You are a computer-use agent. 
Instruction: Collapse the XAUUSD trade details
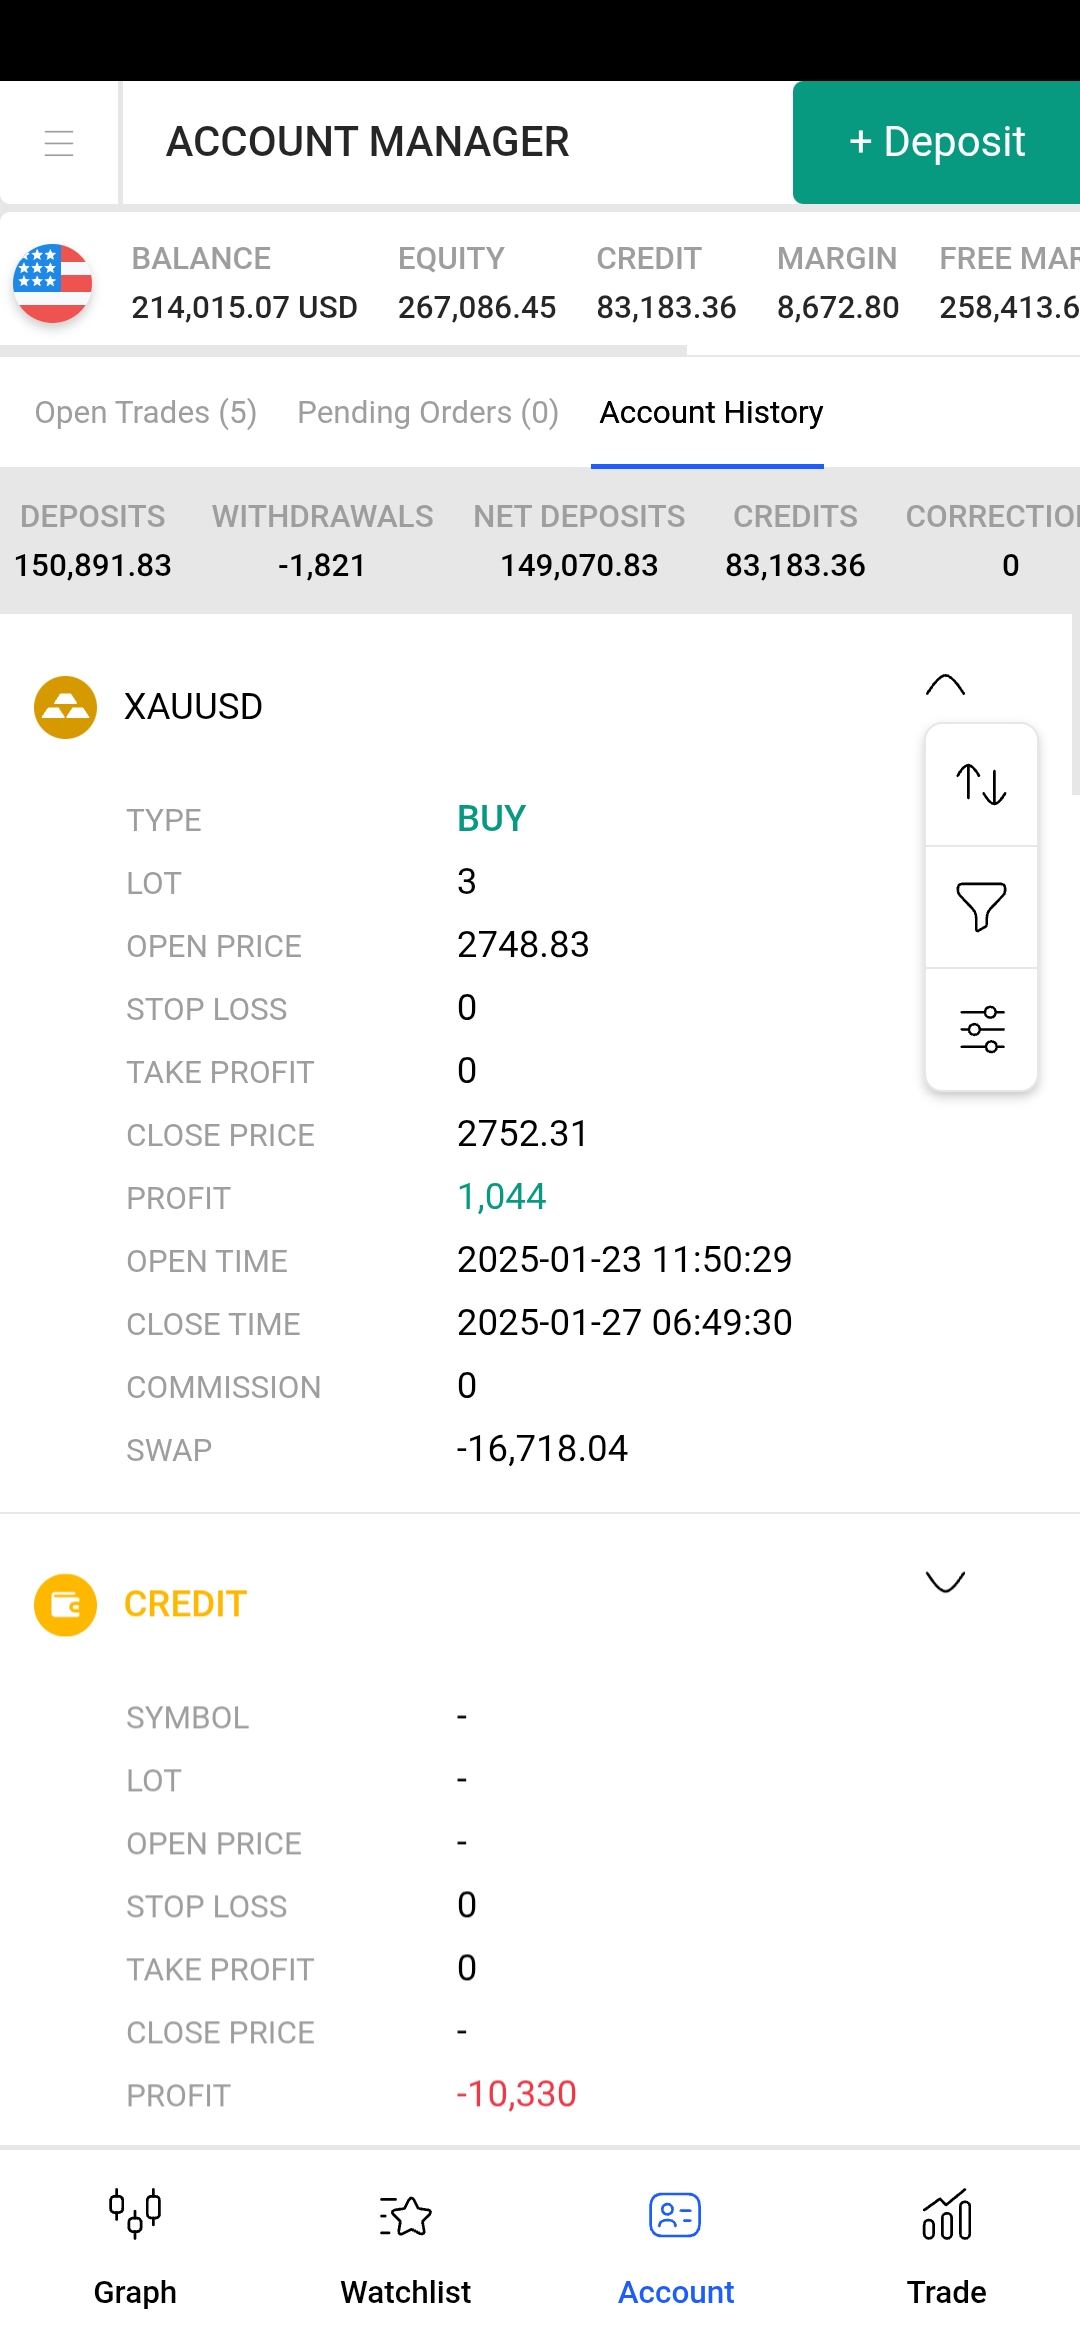(945, 685)
